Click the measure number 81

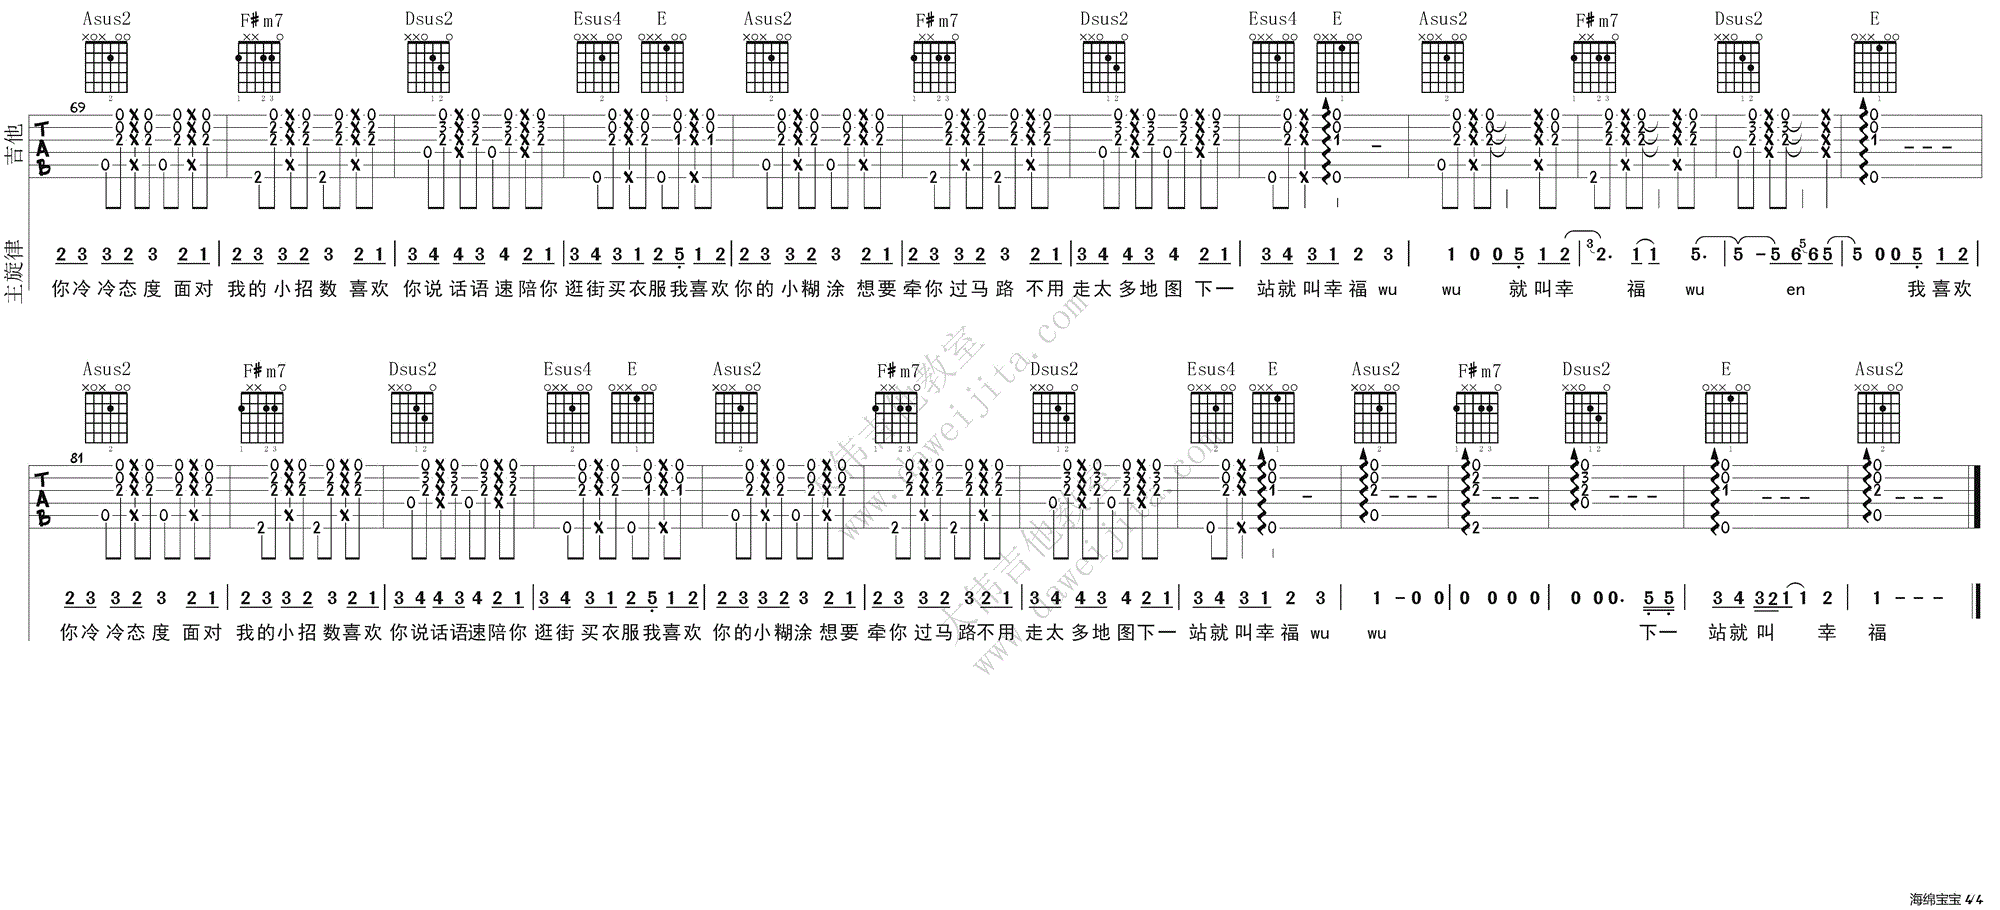pos(77,457)
